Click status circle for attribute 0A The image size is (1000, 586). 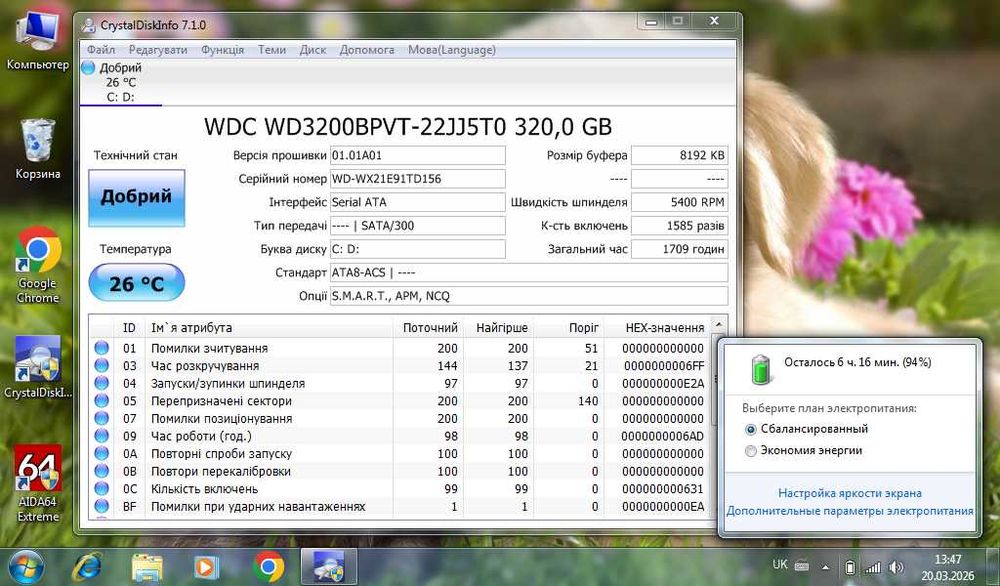(x=101, y=453)
